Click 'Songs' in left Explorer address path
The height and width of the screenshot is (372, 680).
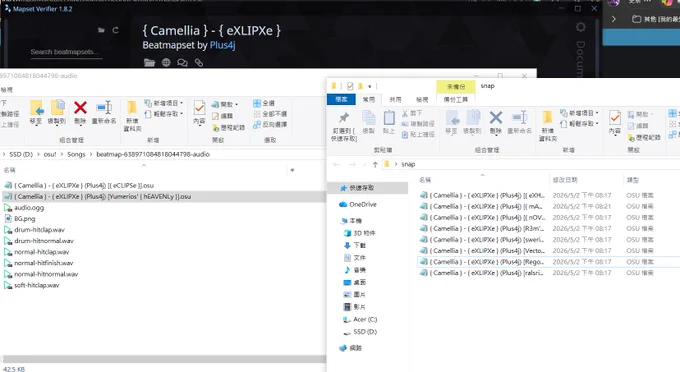[x=76, y=154]
